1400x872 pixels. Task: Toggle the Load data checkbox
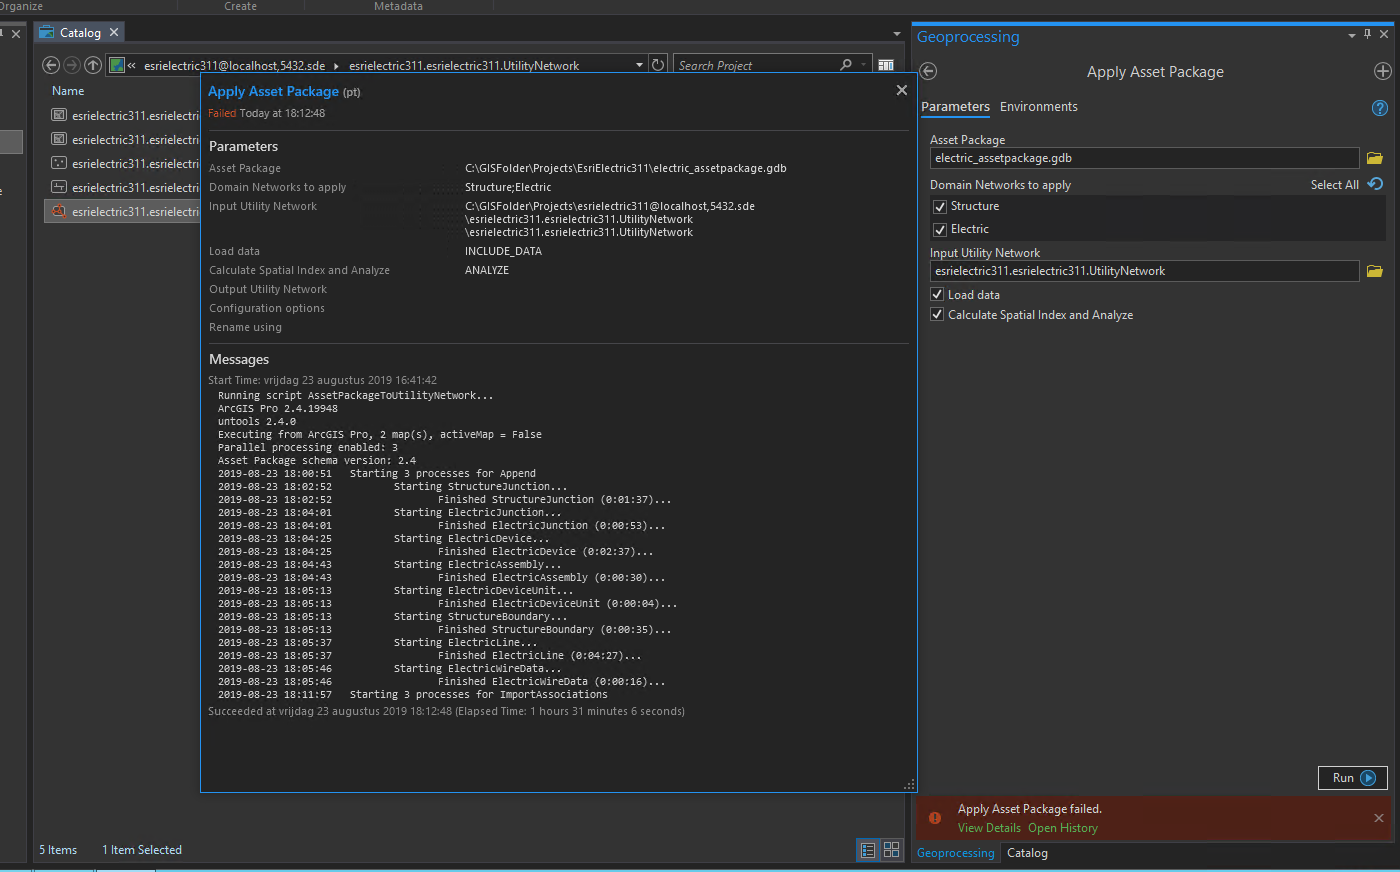(x=937, y=294)
